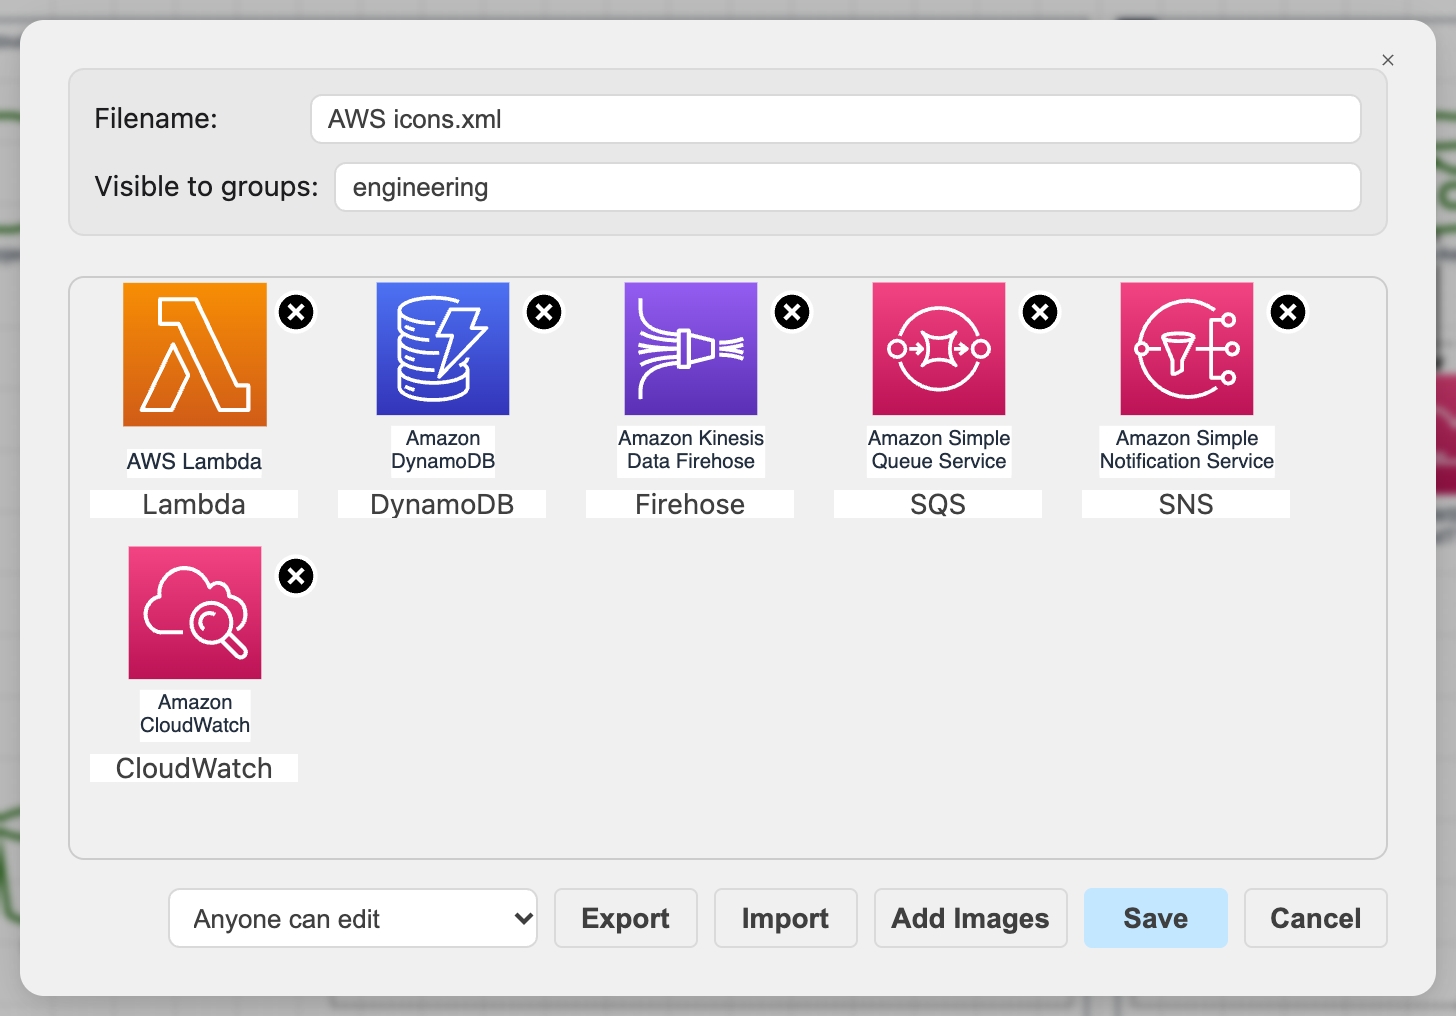
Task: Click the 'Amazon CloudWatch' caption text
Action: [195, 714]
